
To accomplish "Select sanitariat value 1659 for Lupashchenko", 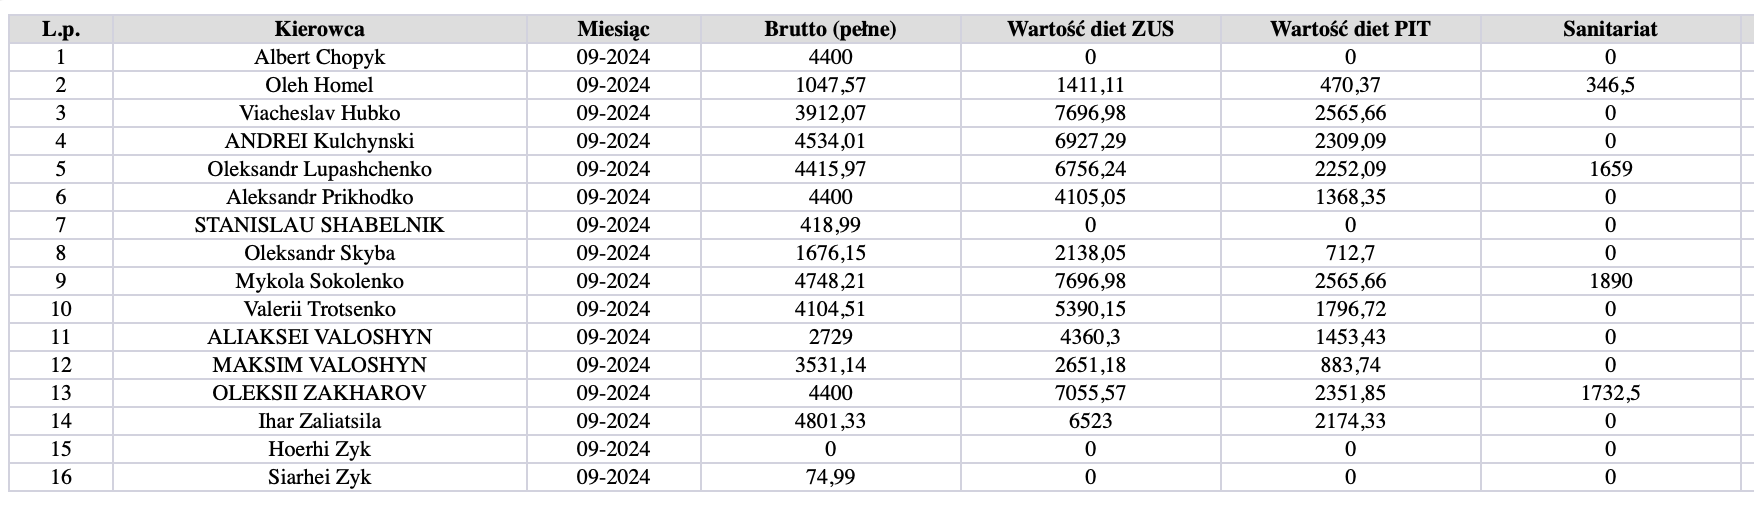I will (1610, 169).
